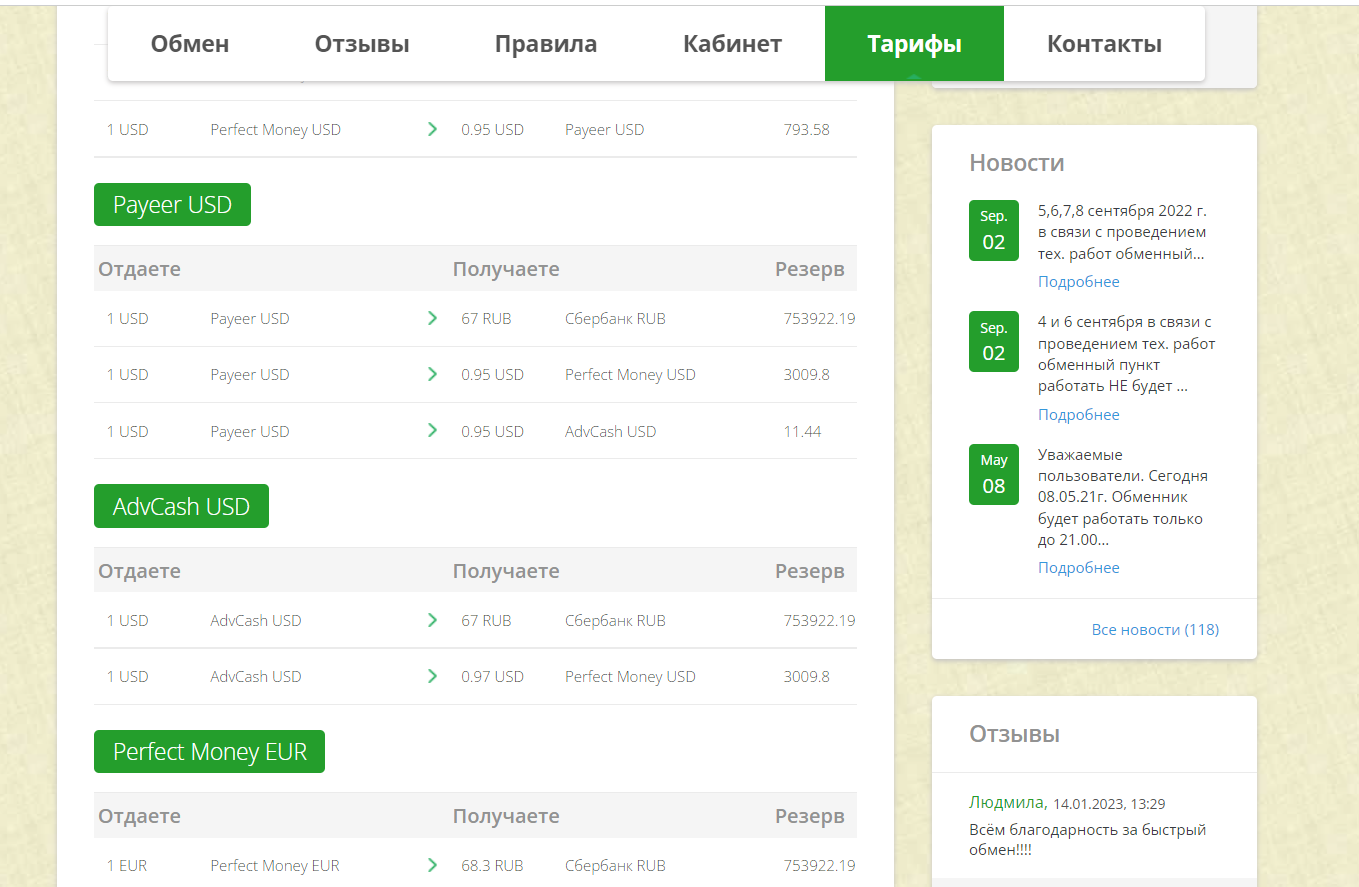1359x887 pixels.
Task: Click the 68.3 RUB rate value
Action: coord(492,865)
